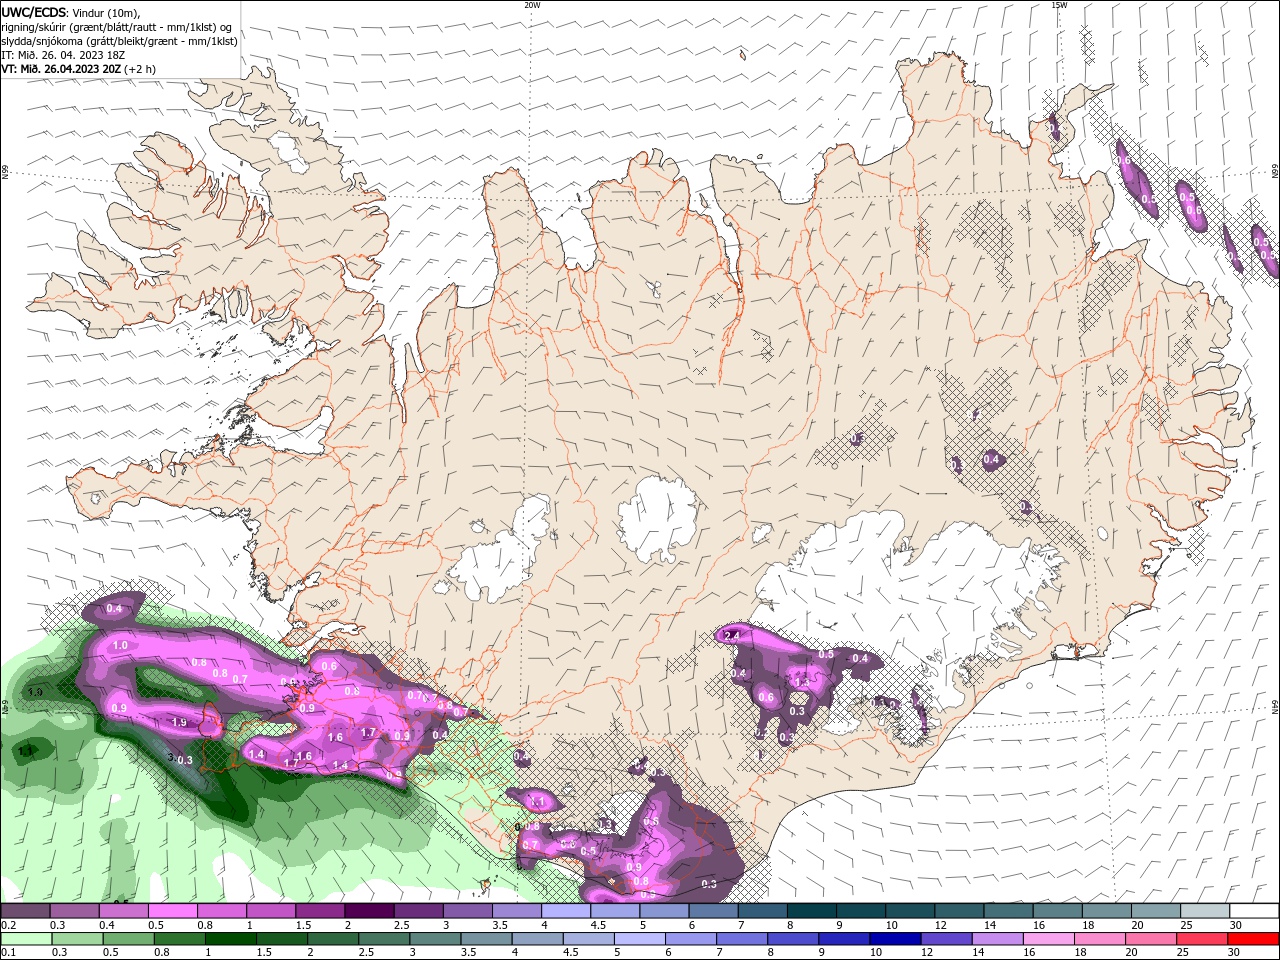Click the 2.4 snowfall value on the map
The height and width of the screenshot is (960, 1280).
[731, 636]
